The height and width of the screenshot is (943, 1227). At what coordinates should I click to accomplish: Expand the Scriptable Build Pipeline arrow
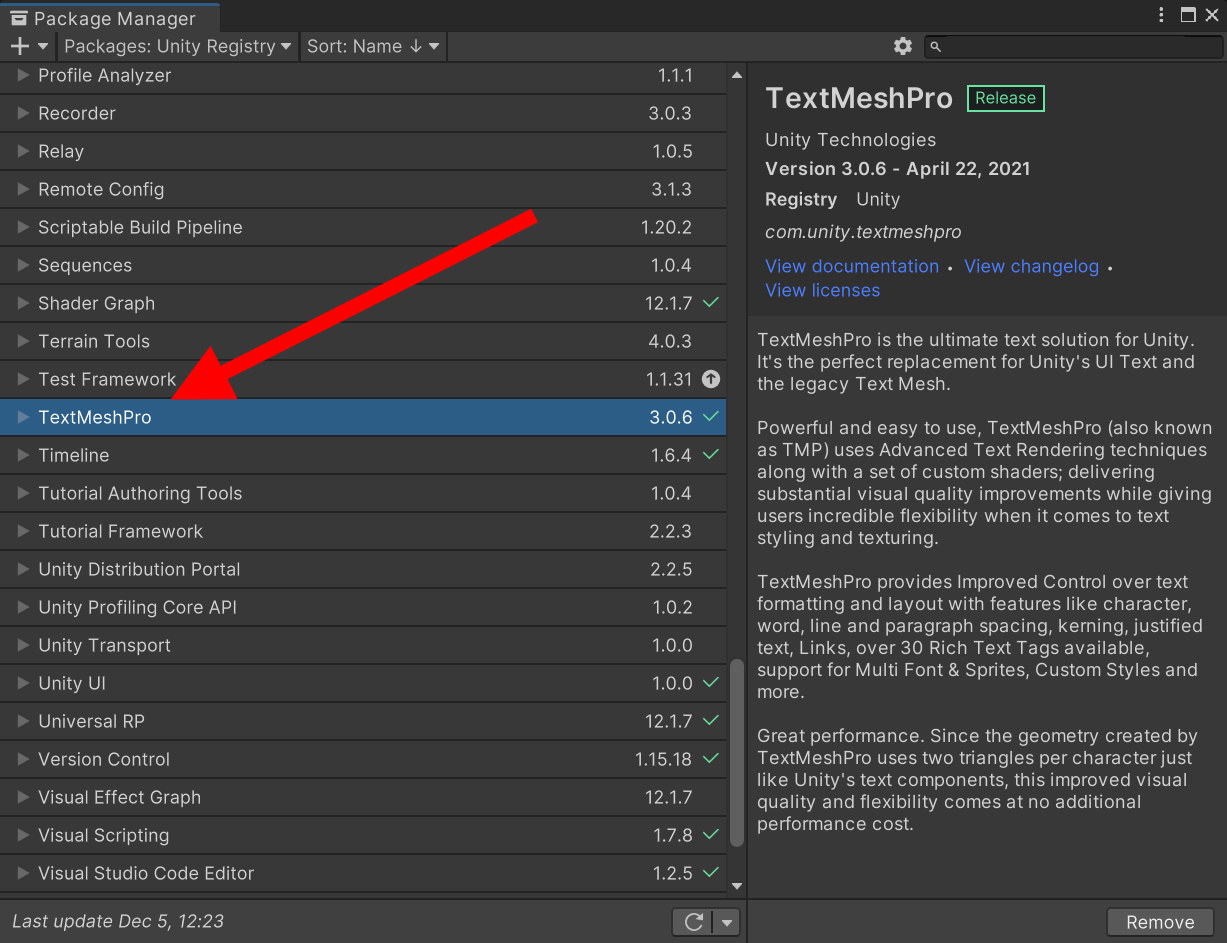tap(23, 227)
